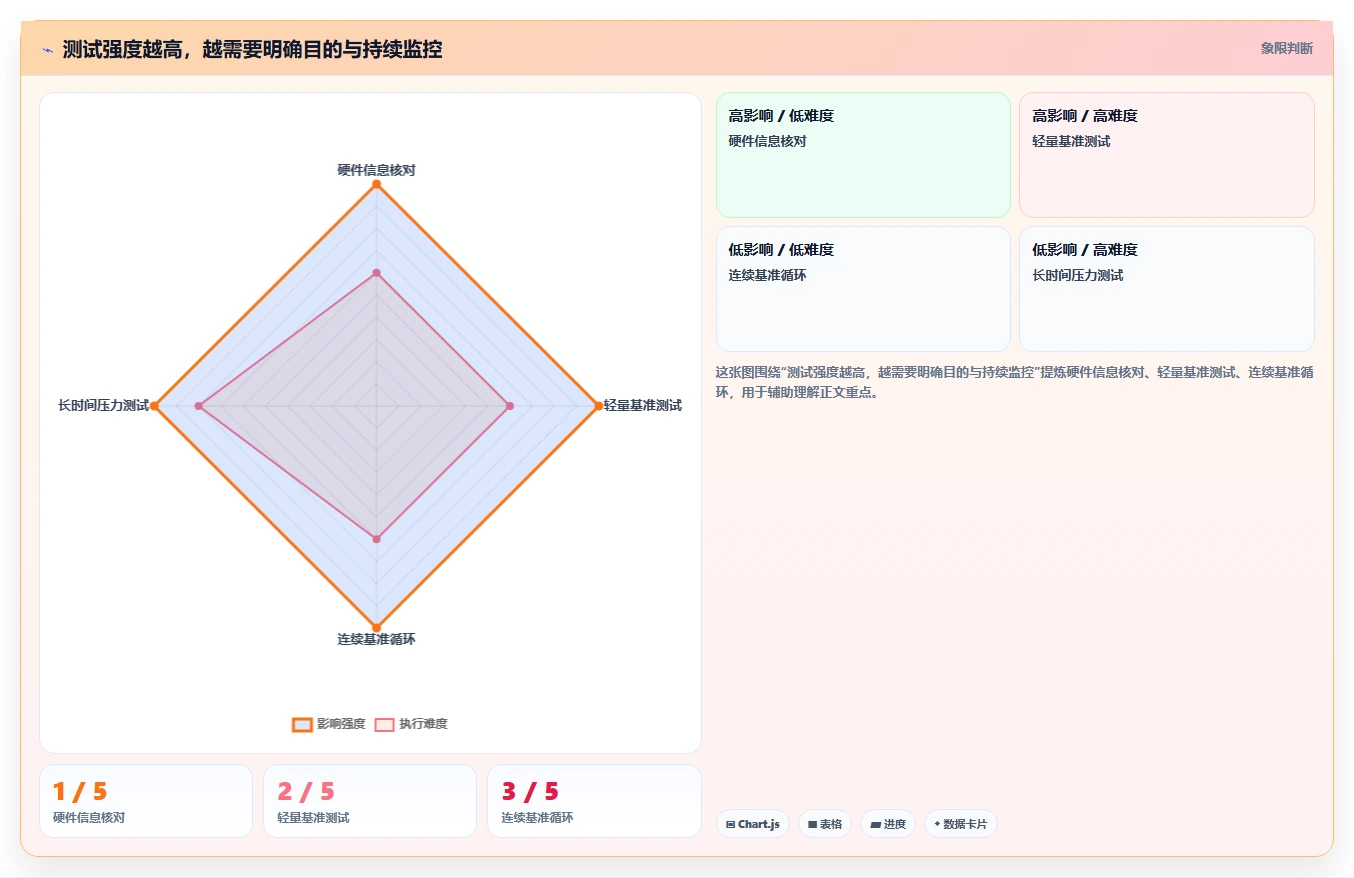Open the 高影响 / 高难度 quadrant card
Viewport: 1354px width, 878px height.
click(1166, 155)
